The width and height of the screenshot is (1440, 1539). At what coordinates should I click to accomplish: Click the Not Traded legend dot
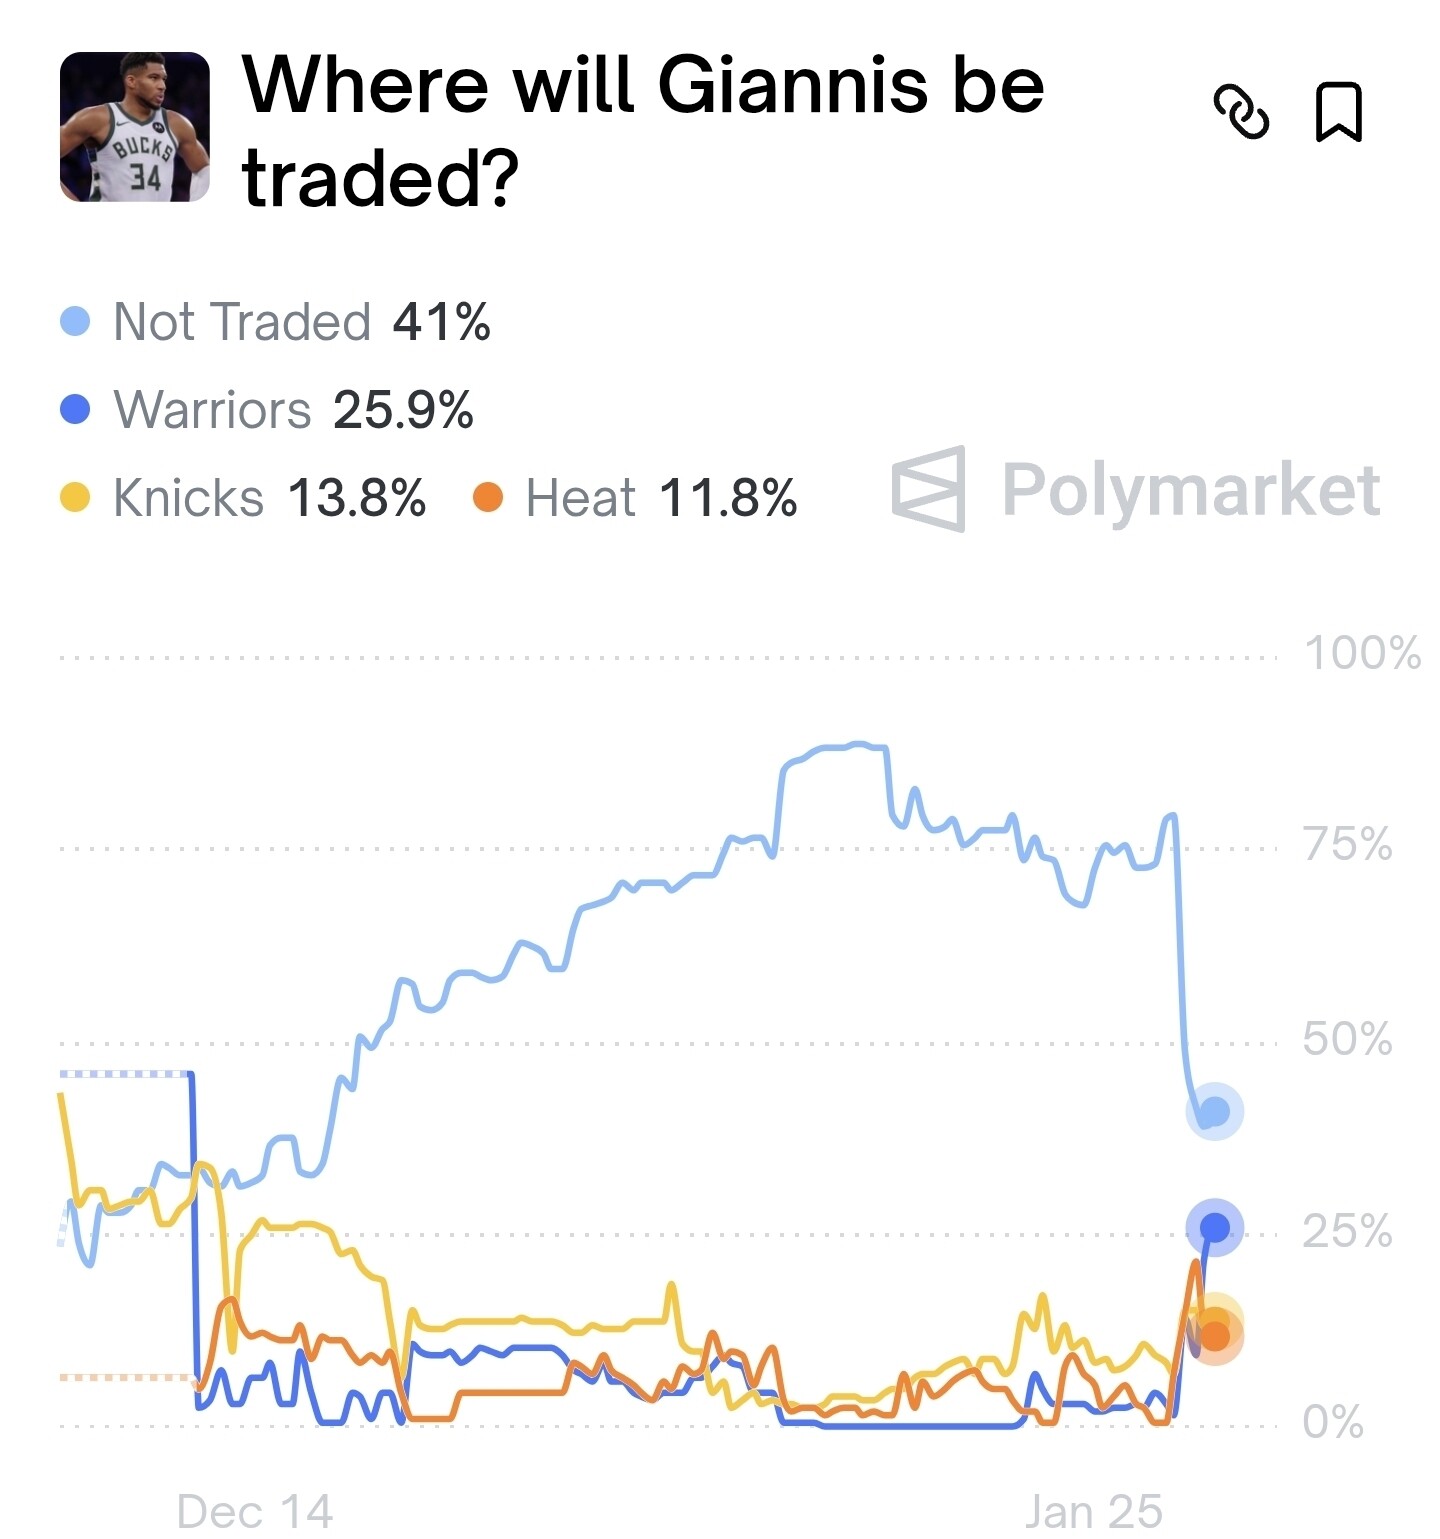tap(75, 322)
